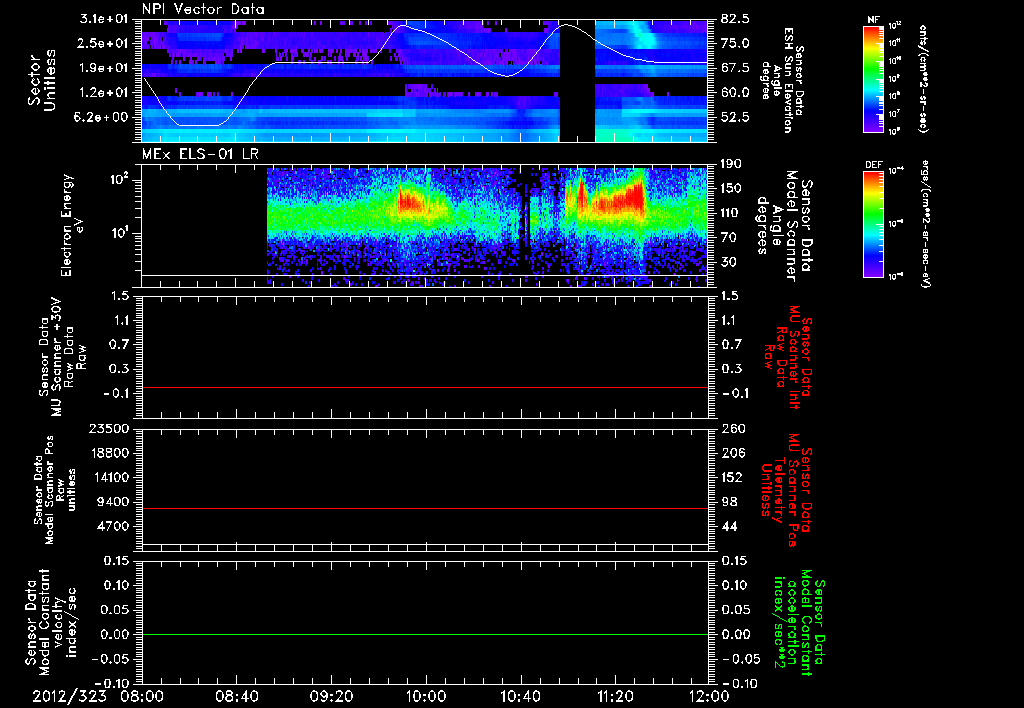This screenshot has height=708, width=1024.
Task: Click the 08:40 time tick label
Action: [237, 696]
